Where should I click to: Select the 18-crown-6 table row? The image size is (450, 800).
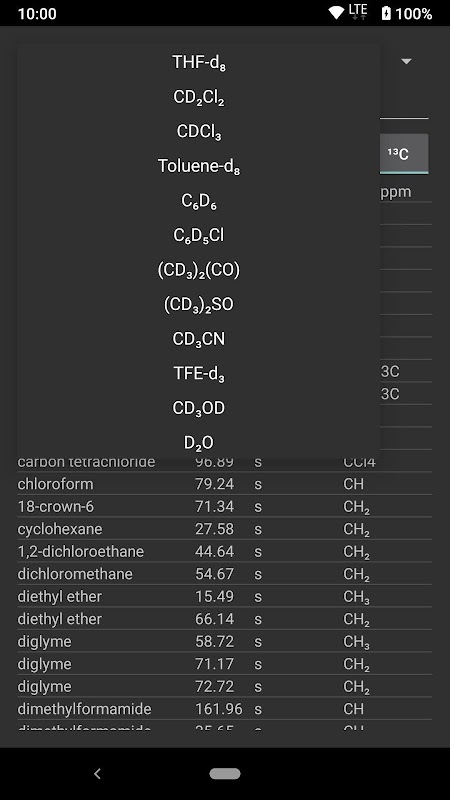point(224,506)
